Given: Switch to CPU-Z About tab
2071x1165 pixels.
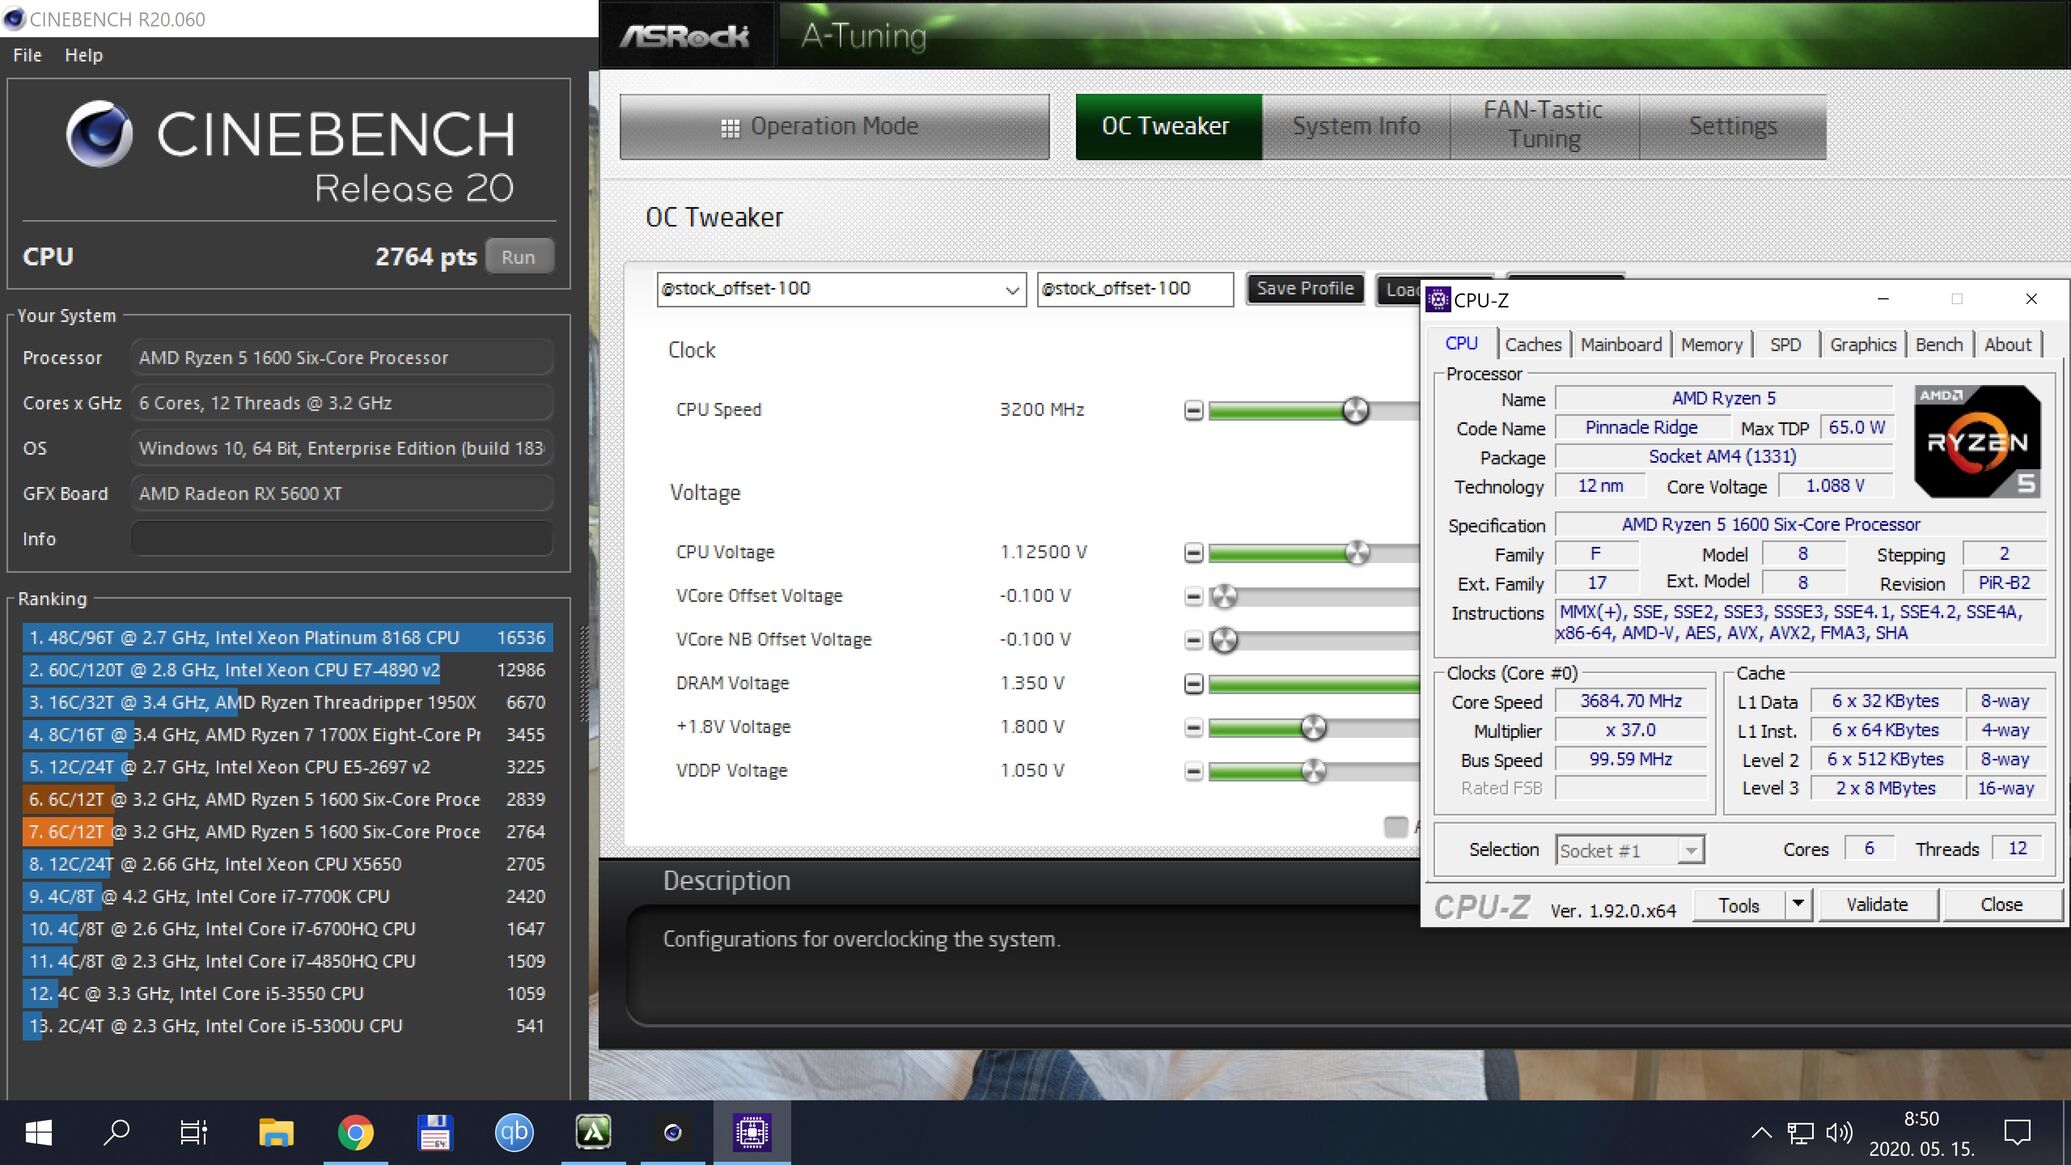Looking at the screenshot, I should [x=2007, y=344].
